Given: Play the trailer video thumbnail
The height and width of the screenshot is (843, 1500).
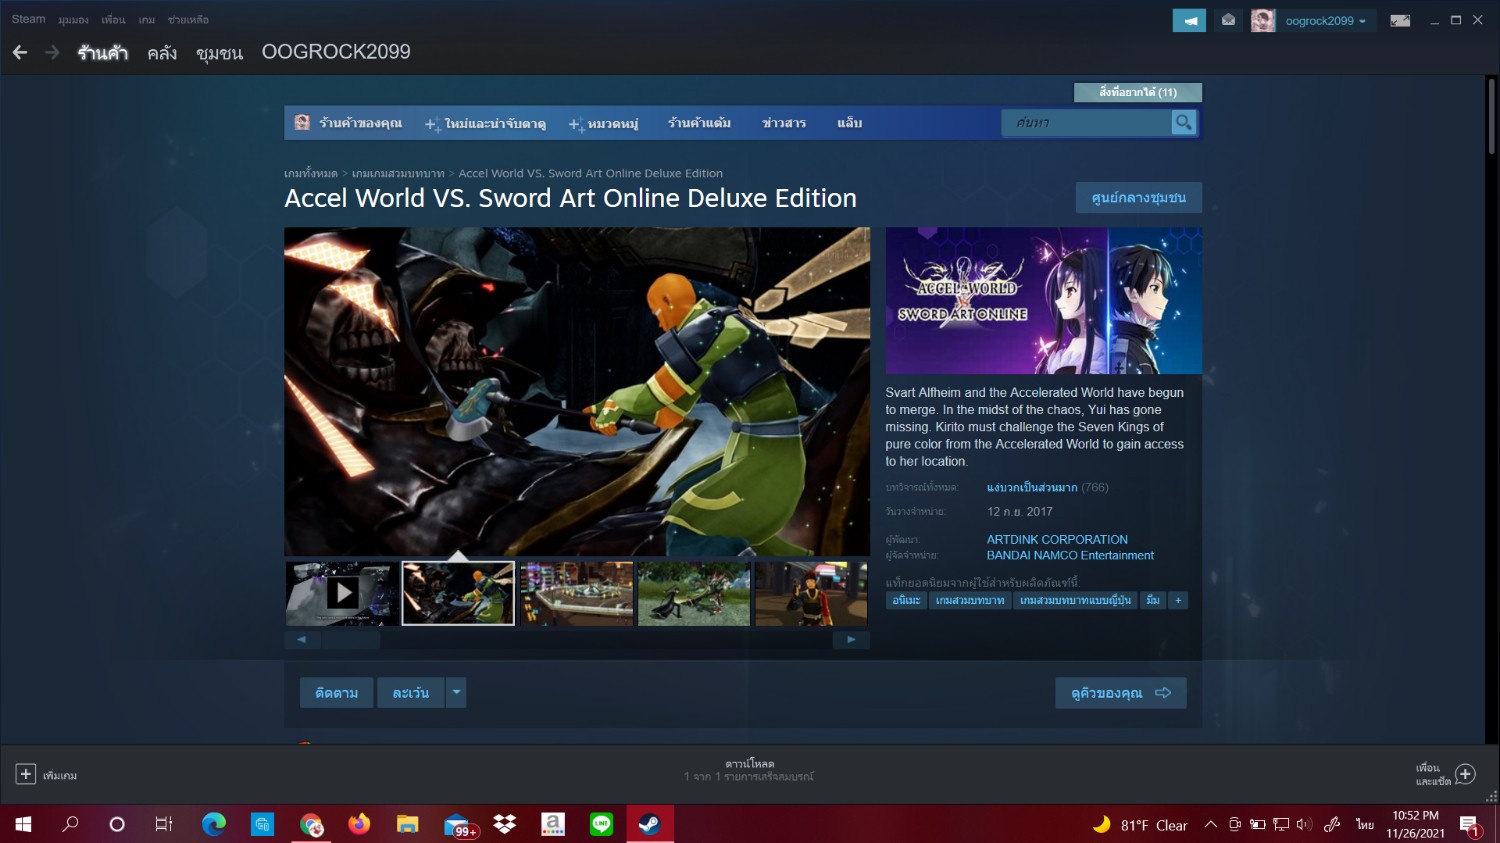Looking at the screenshot, I should (342, 593).
